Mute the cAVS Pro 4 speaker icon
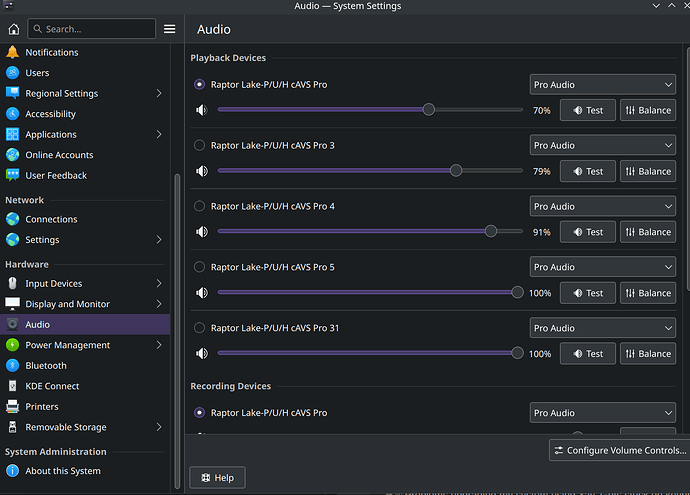Image resolution: width=690 pixels, height=495 pixels. click(202, 231)
